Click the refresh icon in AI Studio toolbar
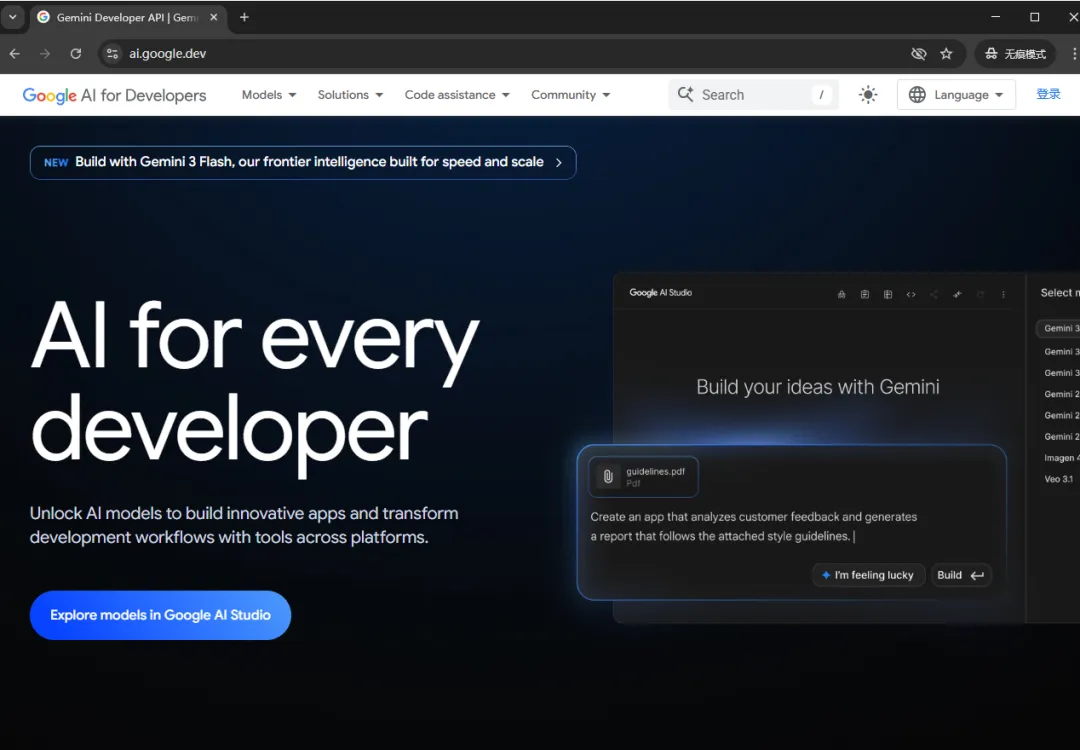 point(980,294)
